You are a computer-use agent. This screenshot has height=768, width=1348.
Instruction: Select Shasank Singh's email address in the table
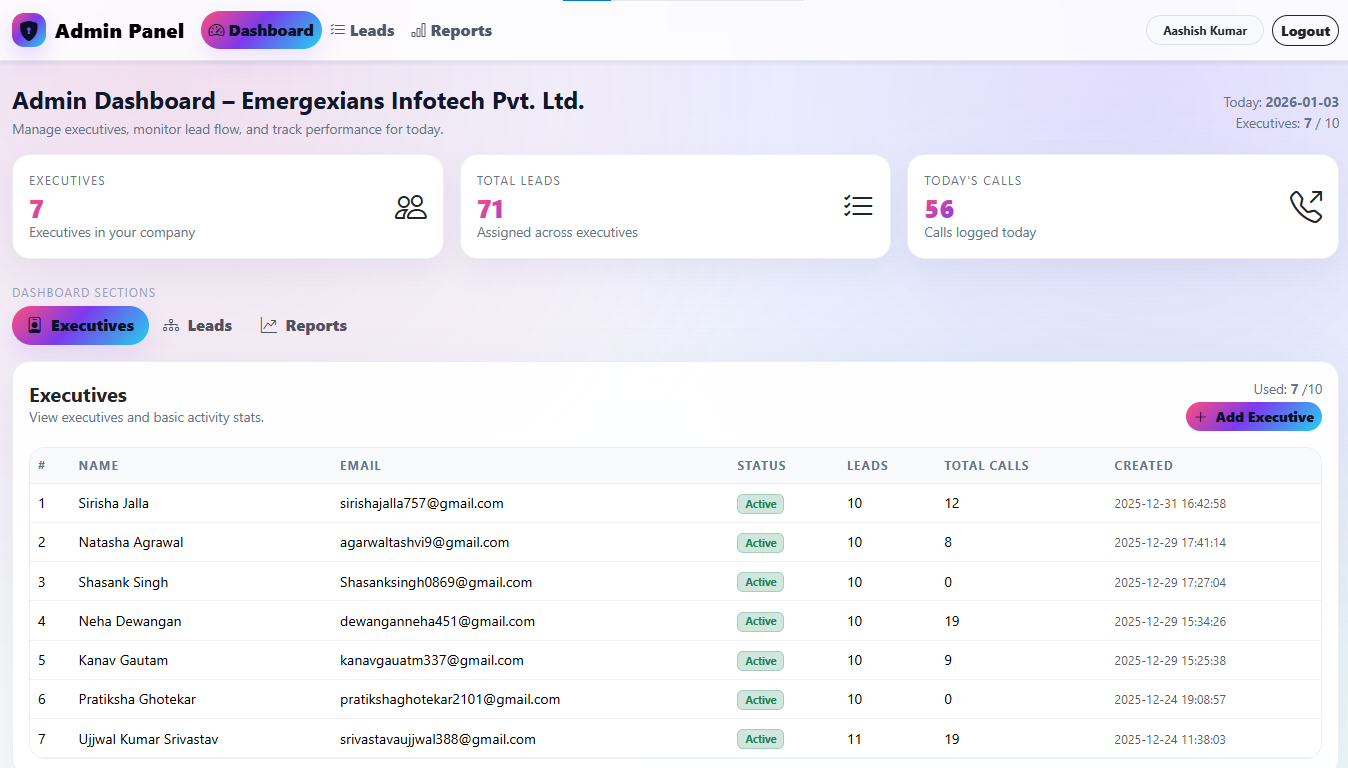tap(435, 581)
